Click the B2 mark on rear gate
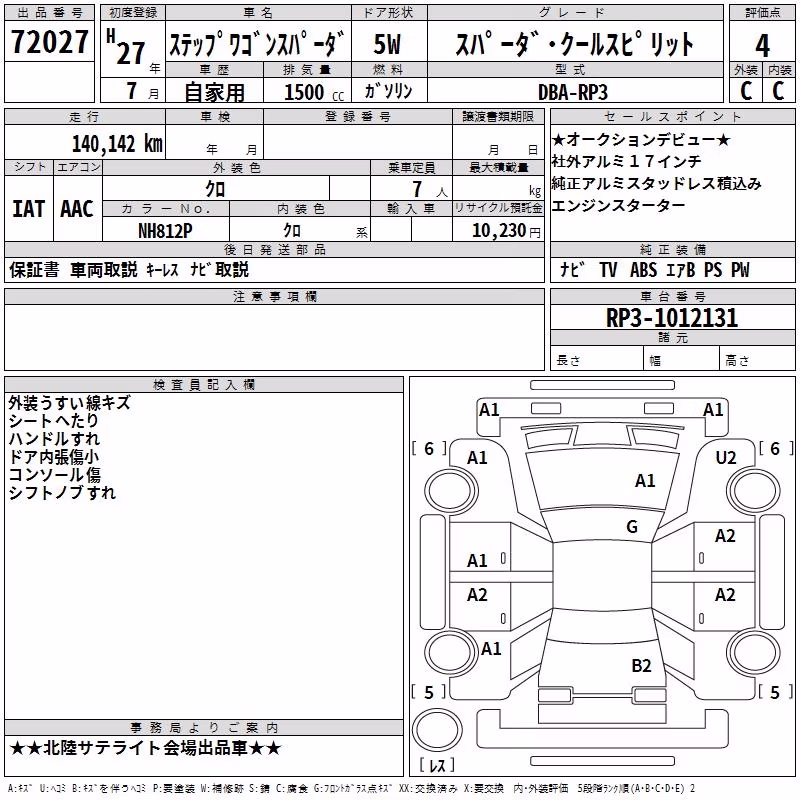 (641, 665)
